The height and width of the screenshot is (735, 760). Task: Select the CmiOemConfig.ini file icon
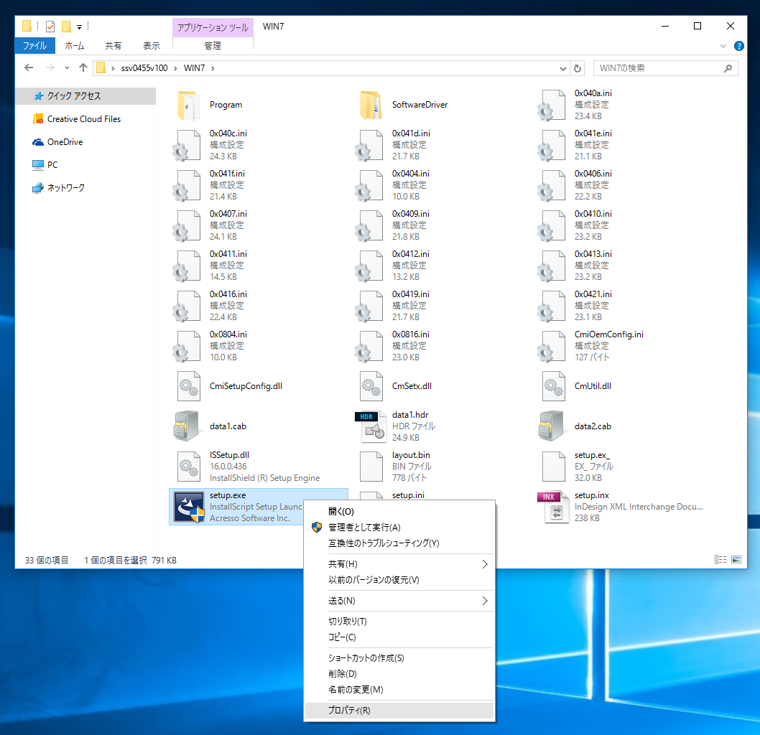(x=553, y=346)
